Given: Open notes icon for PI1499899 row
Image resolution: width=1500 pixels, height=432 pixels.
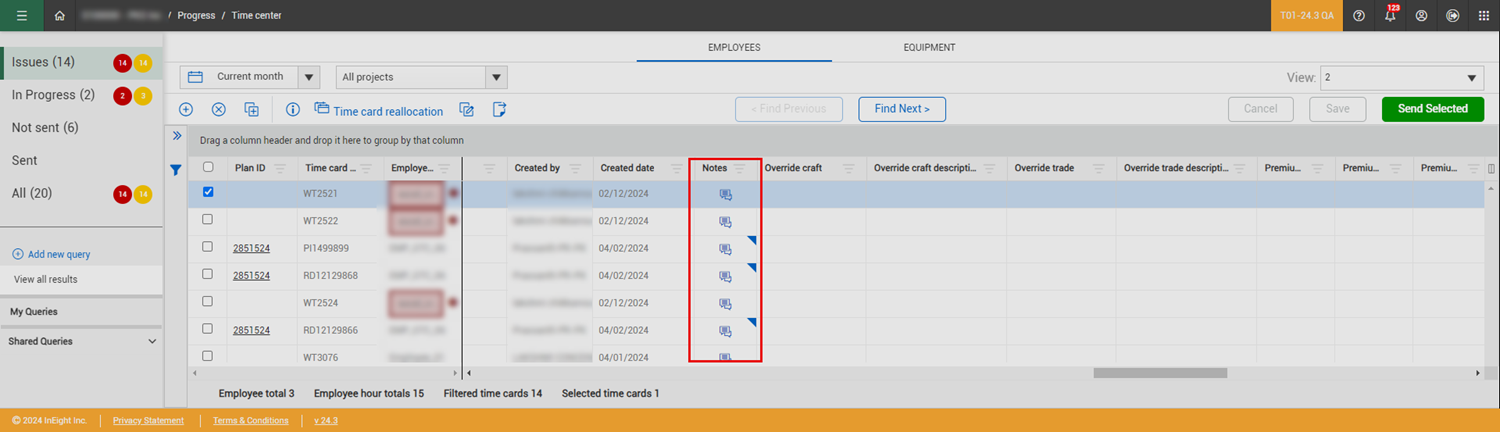Looking at the screenshot, I should (x=726, y=250).
